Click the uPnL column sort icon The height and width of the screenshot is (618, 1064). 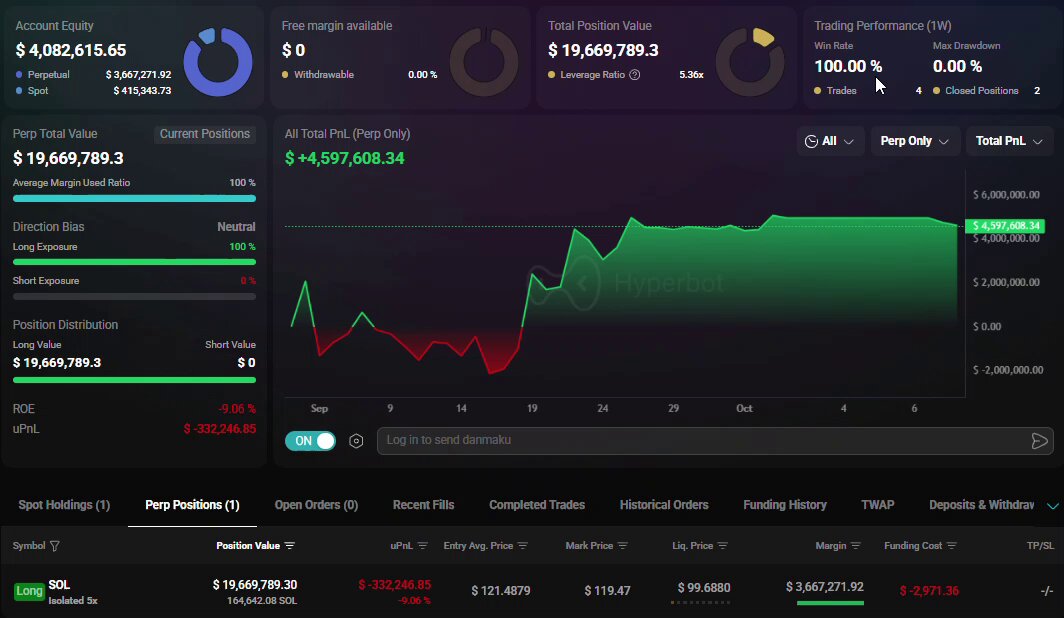[423, 546]
